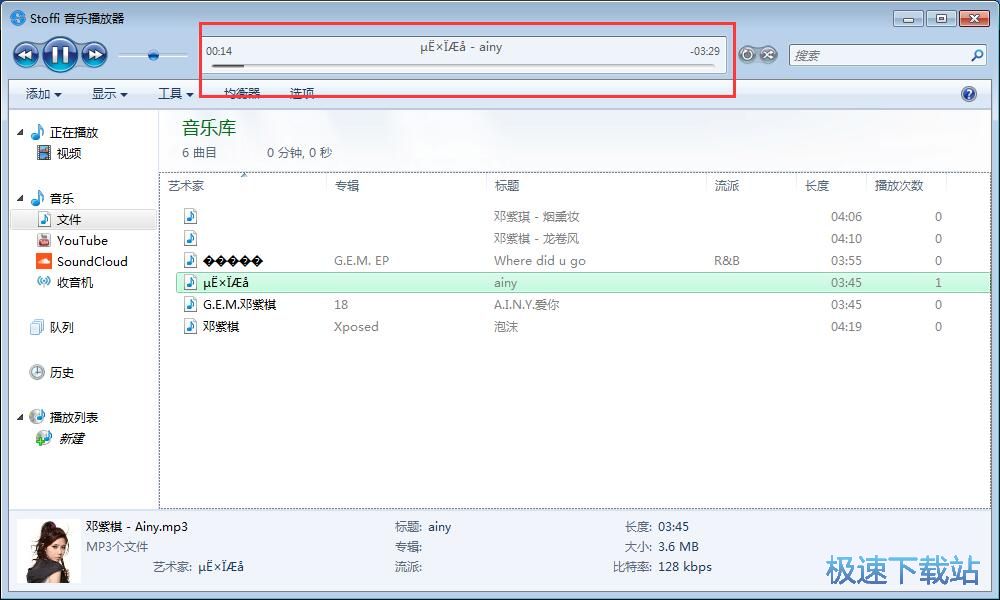Collapse the 播放列表 section

tap(19, 416)
